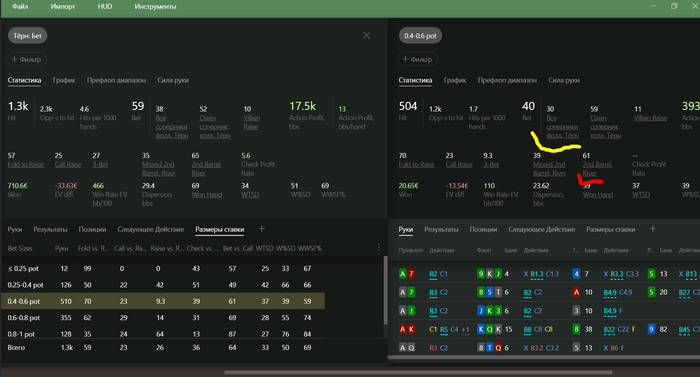Add a filter in the 0.4-0.6 pot panel
700x377 pixels.
coord(418,59)
